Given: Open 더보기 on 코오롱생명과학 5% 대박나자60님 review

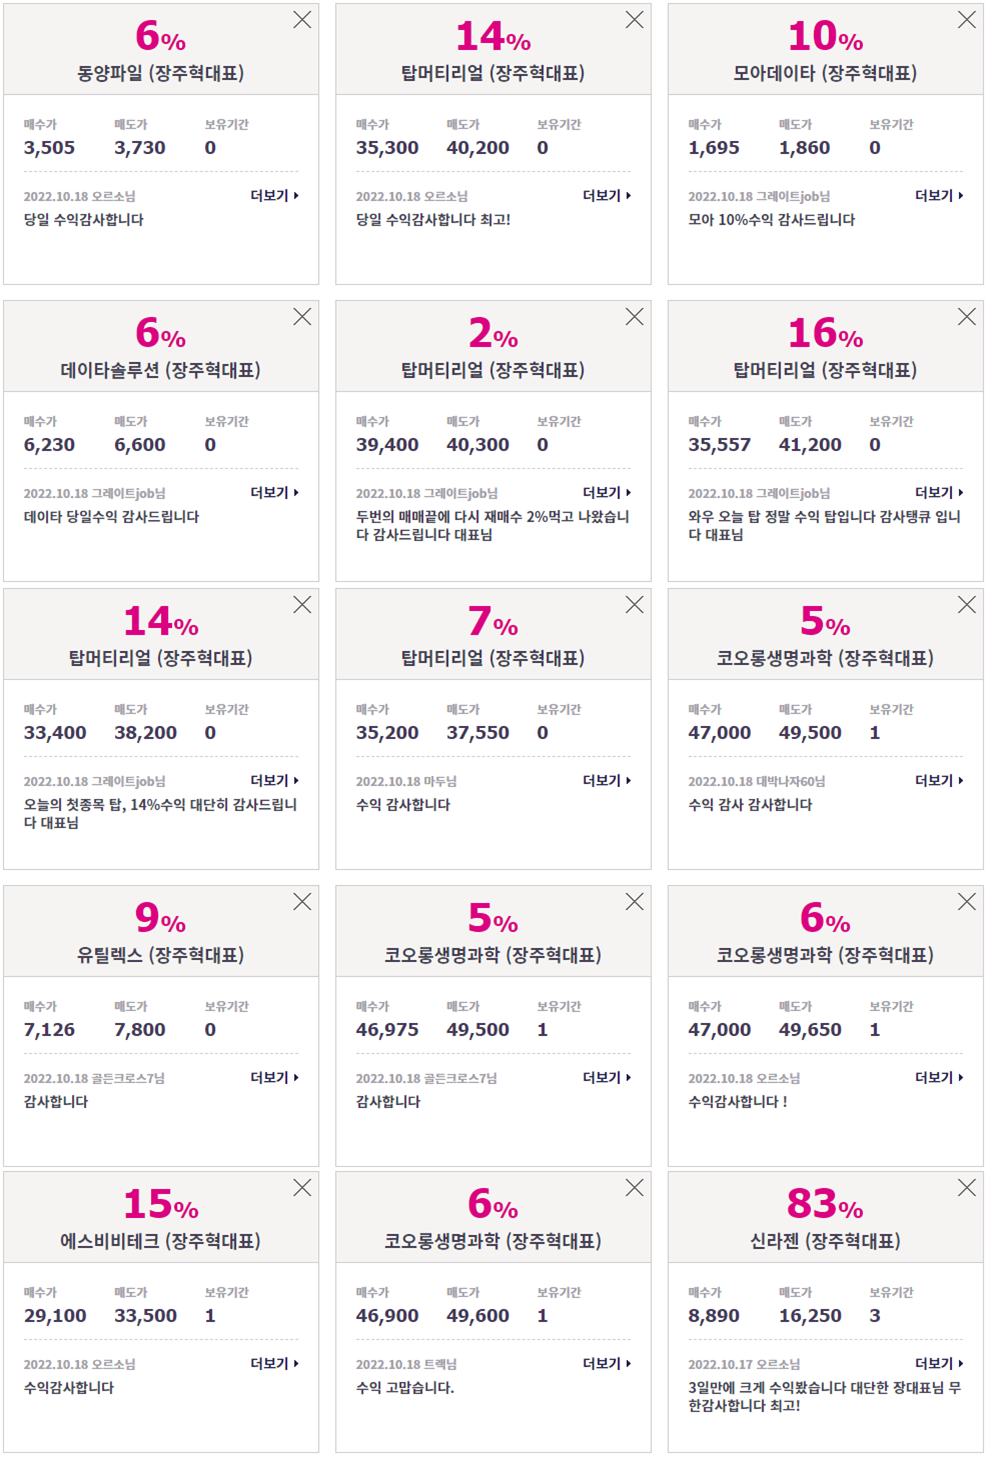Looking at the screenshot, I should tap(939, 781).
